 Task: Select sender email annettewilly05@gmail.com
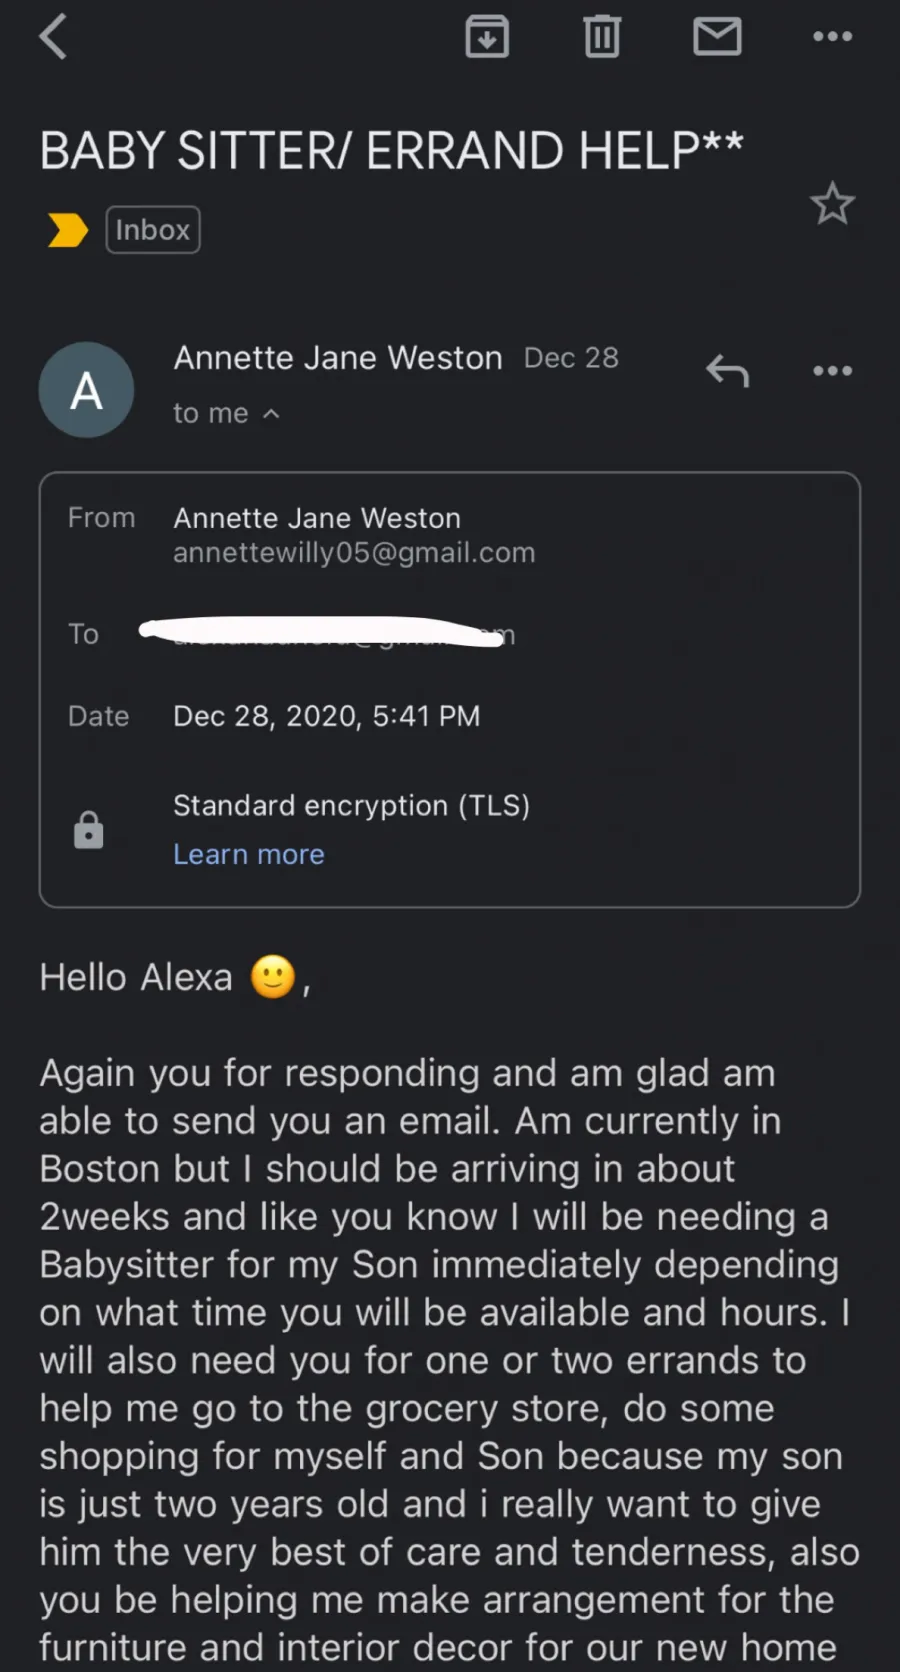pos(354,553)
